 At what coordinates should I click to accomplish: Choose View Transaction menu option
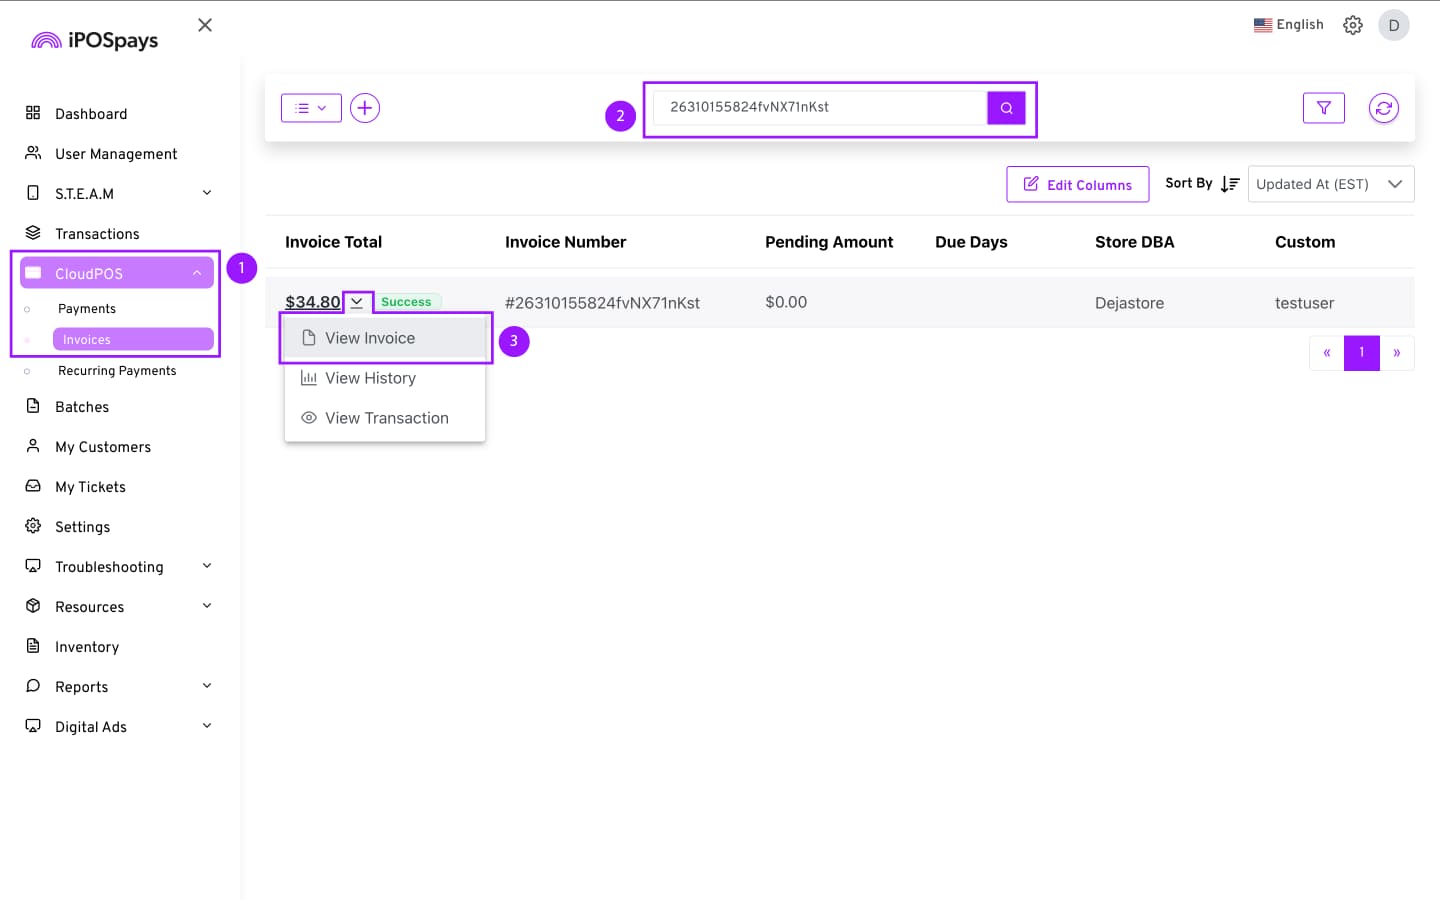(x=386, y=418)
